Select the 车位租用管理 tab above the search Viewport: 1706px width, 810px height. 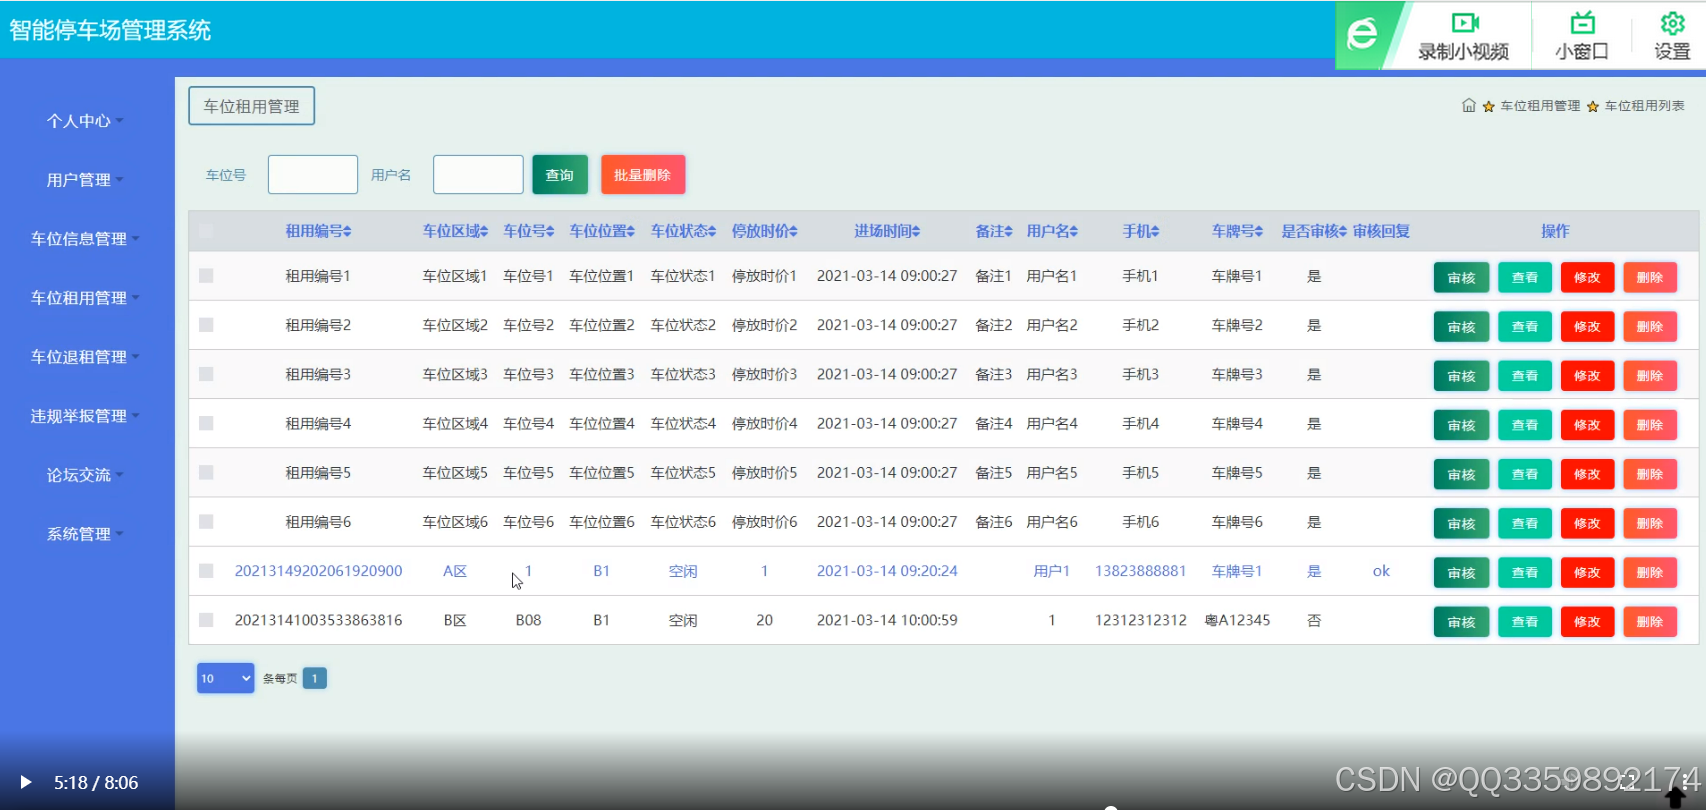(x=252, y=106)
